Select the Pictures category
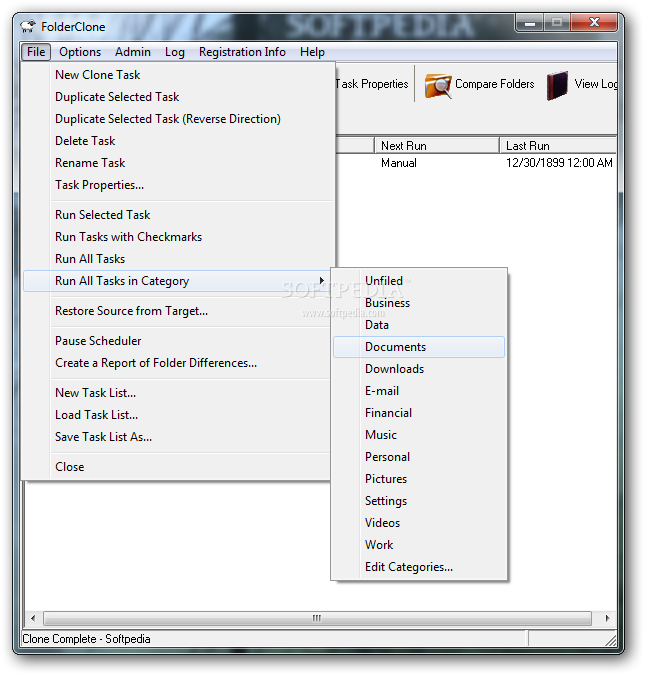 pos(419,479)
